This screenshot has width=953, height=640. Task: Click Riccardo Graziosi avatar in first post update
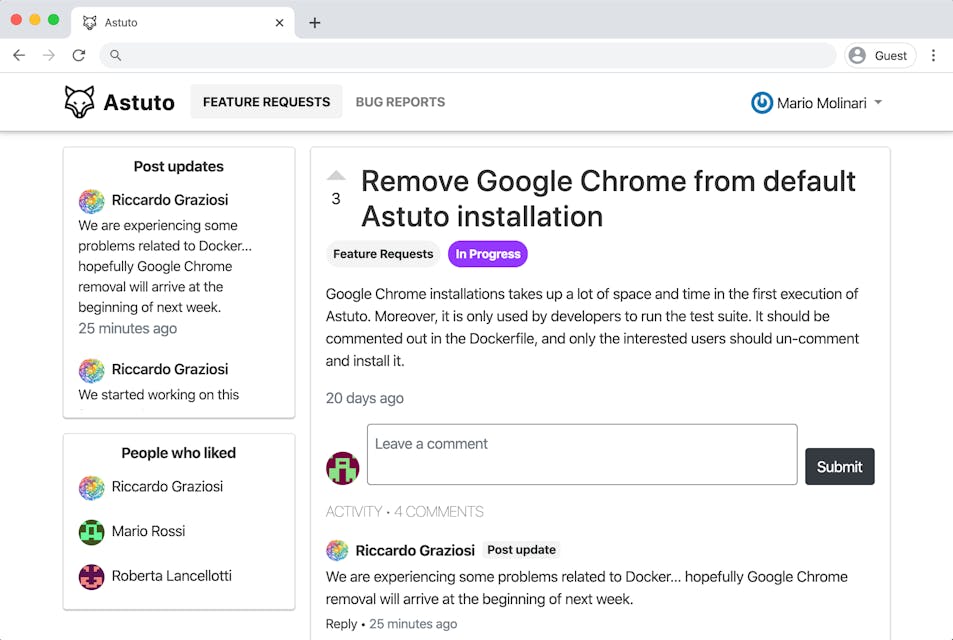pyautogui.click(x=91, y=201)
